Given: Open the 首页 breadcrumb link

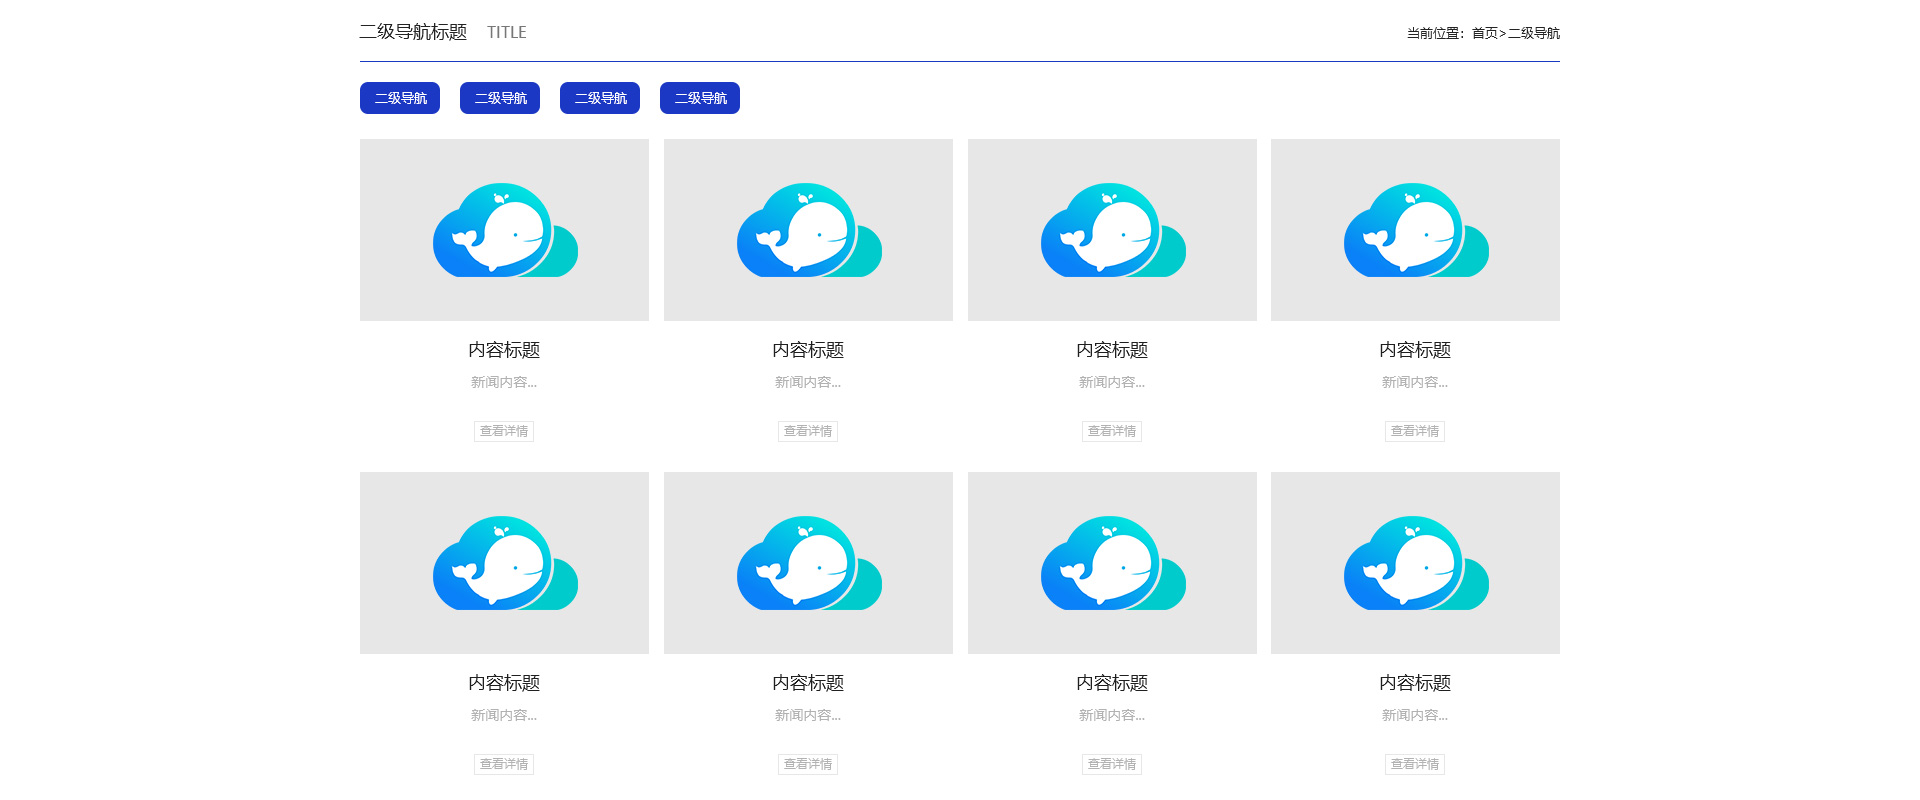Looking at the screenshot, I should click(x=1485, y=33).
